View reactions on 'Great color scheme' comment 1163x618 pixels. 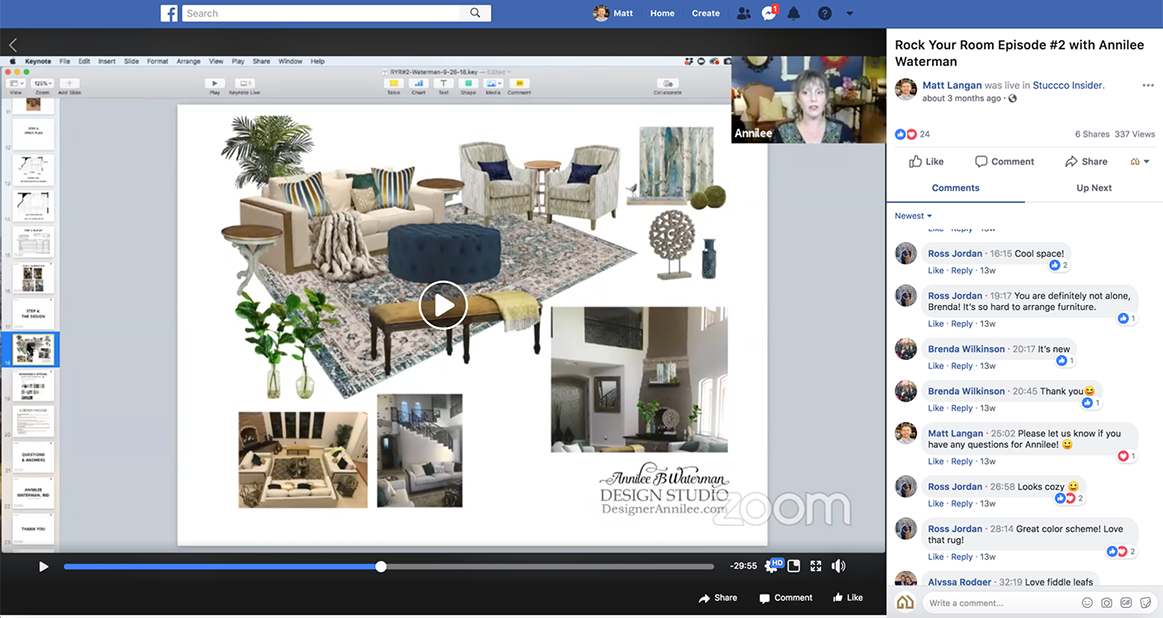tap(1121, 551)
